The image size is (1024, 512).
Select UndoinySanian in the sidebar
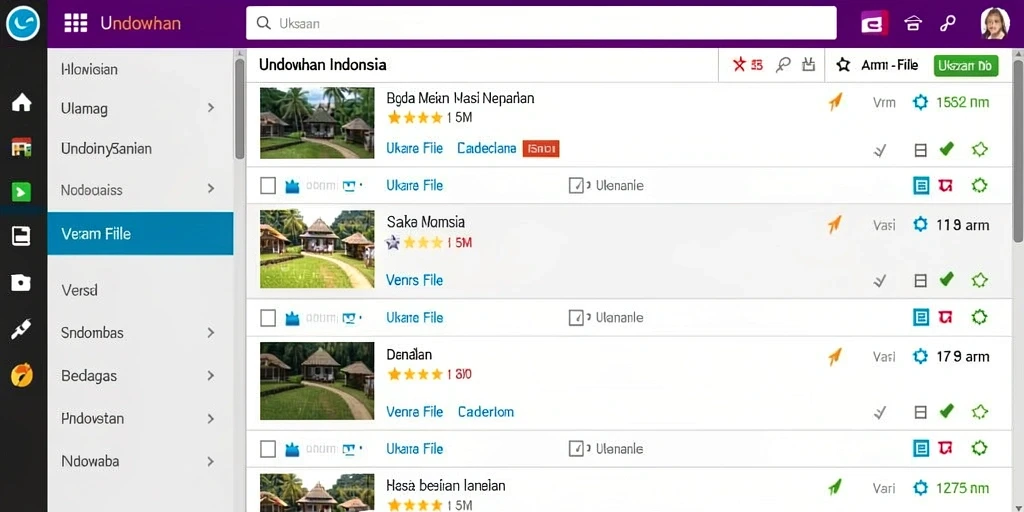tap(106, 149)
